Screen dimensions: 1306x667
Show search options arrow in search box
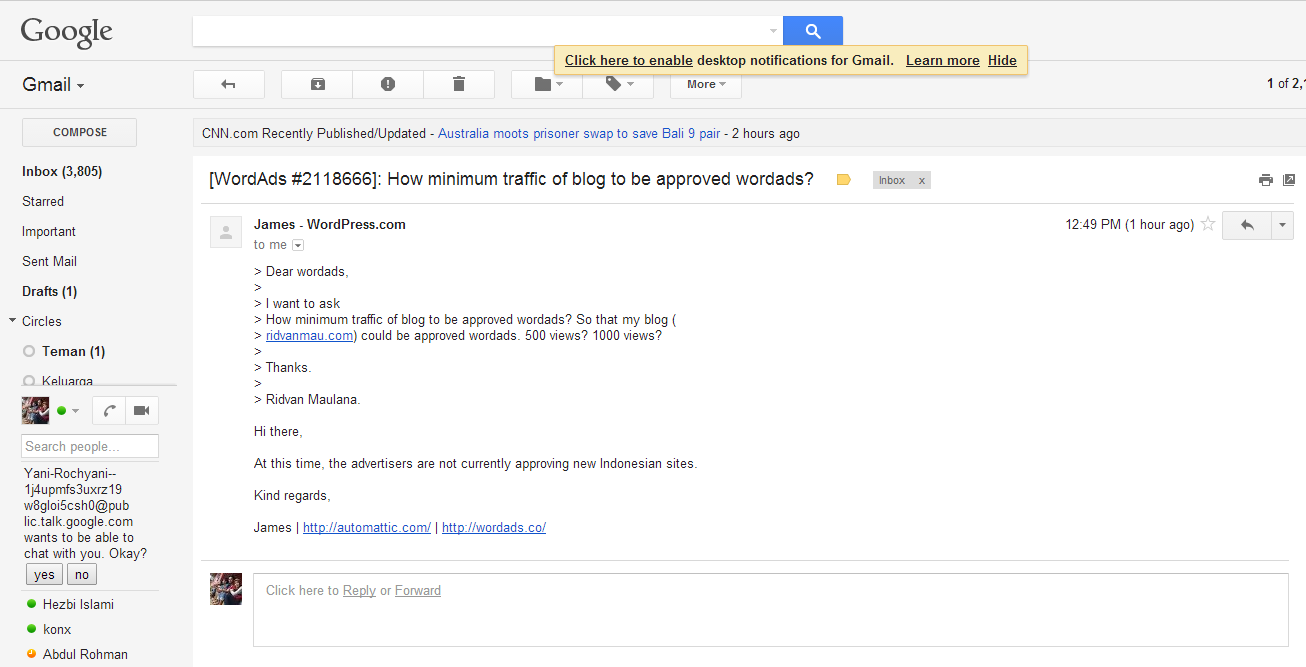773,32
